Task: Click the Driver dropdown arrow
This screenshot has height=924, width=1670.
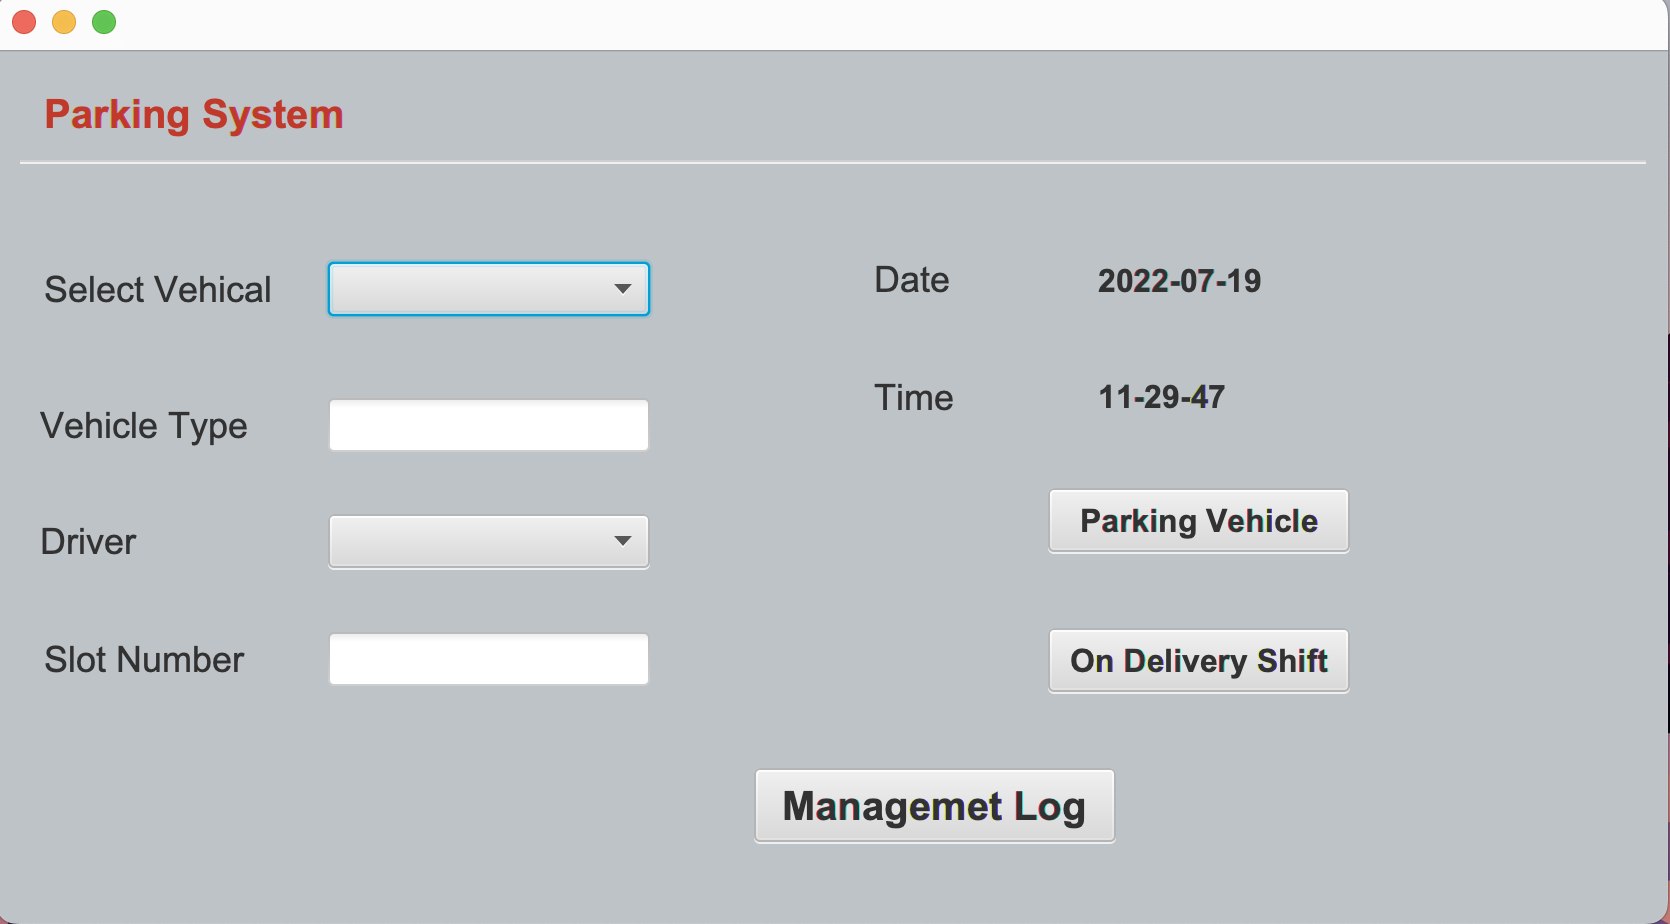Action: point(624,541)
